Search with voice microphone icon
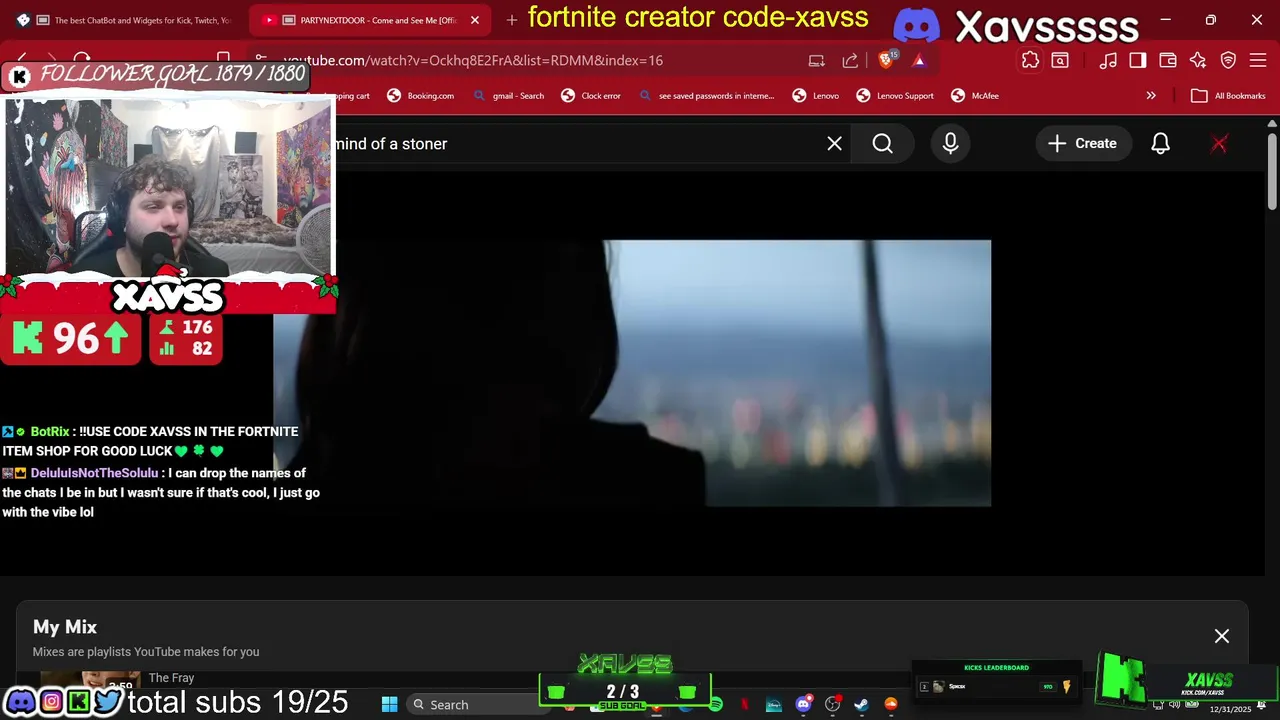 (950, 143)
